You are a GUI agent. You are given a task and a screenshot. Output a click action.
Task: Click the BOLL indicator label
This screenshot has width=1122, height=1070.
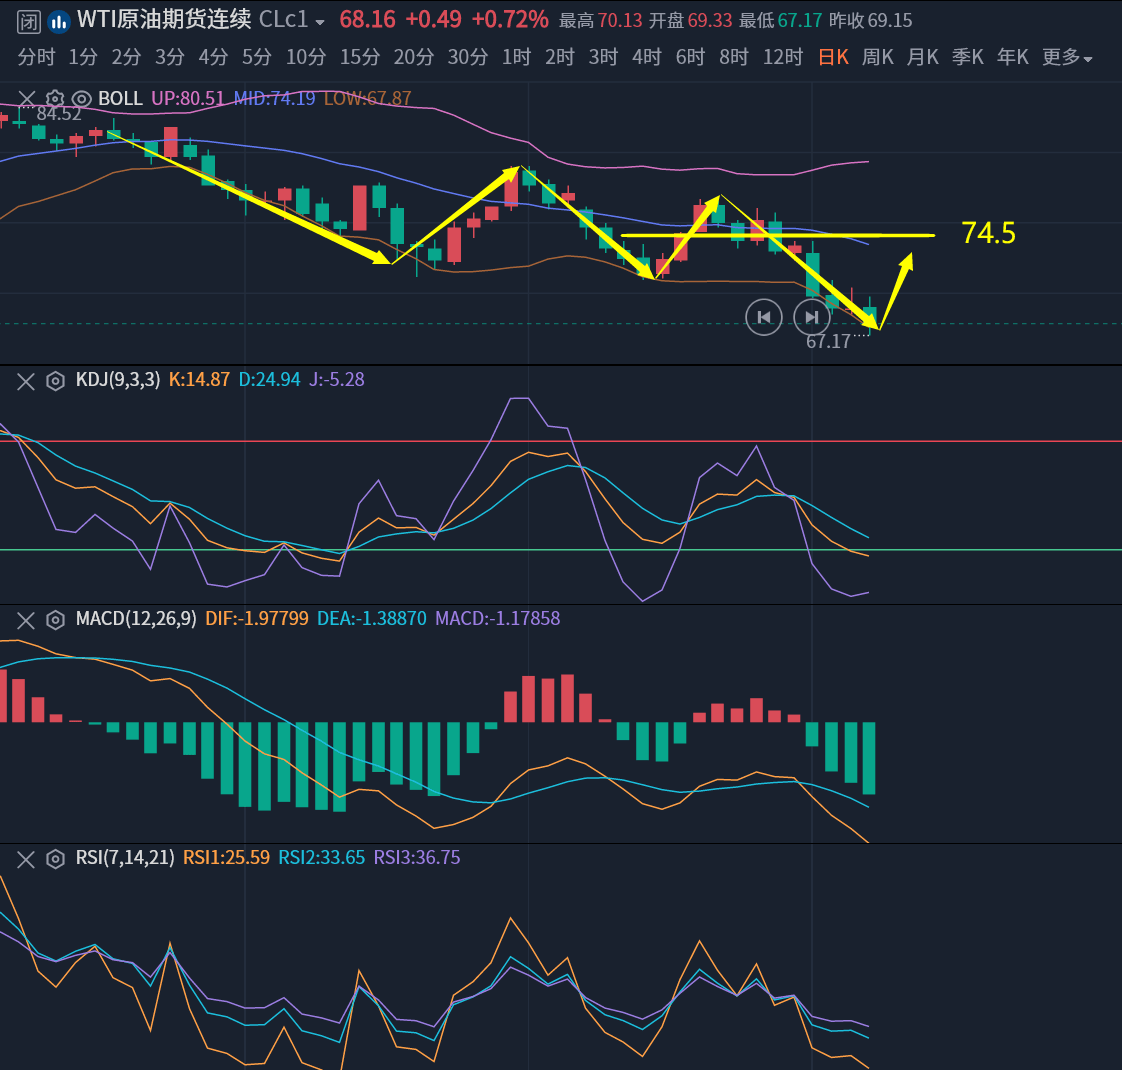coord(120,98)
